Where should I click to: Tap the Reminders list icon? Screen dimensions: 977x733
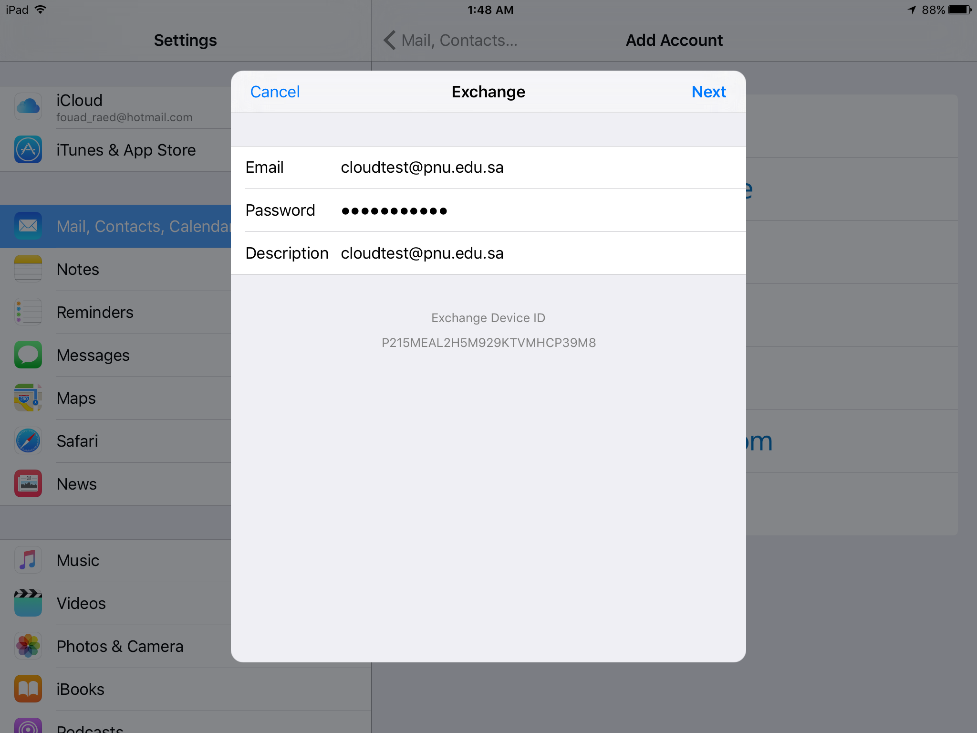(28, 312)
